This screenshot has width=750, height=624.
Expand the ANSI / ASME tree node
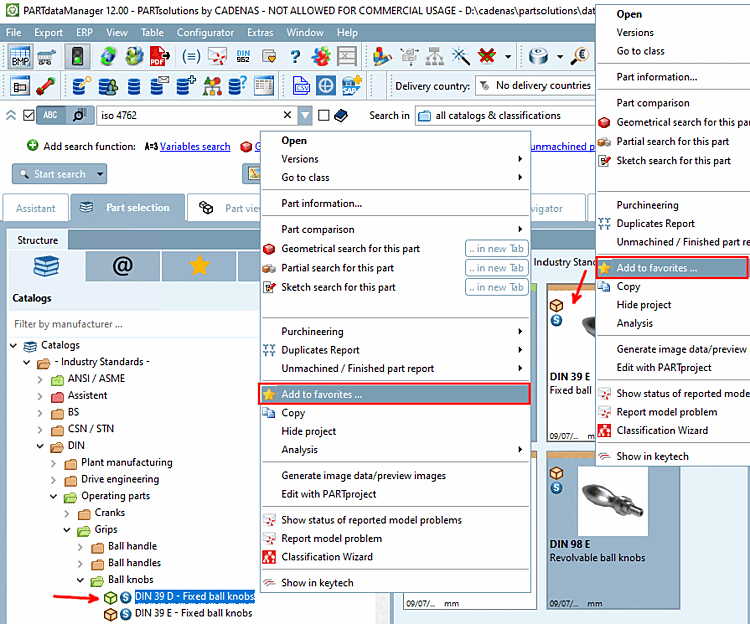point(40,379)
